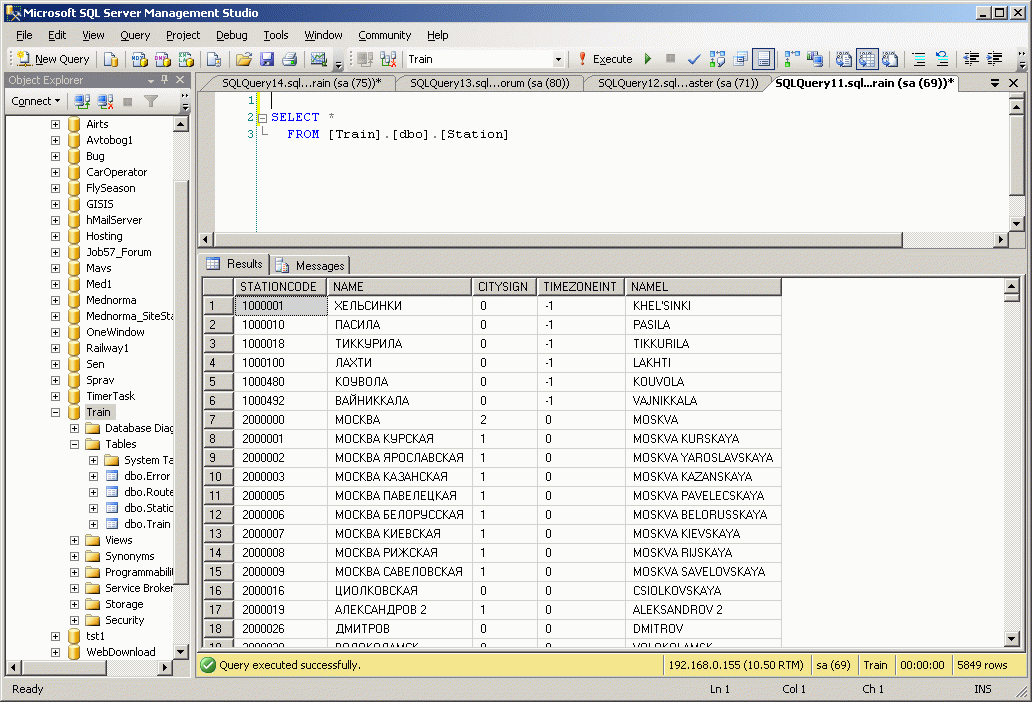Start debugging with the green arrow
This screenshot has height=702, width=1032.
point(648,59)
